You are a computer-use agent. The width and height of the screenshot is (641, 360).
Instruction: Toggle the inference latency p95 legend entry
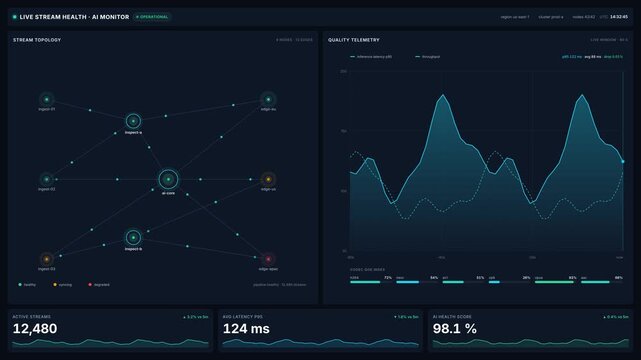[371, 57]
